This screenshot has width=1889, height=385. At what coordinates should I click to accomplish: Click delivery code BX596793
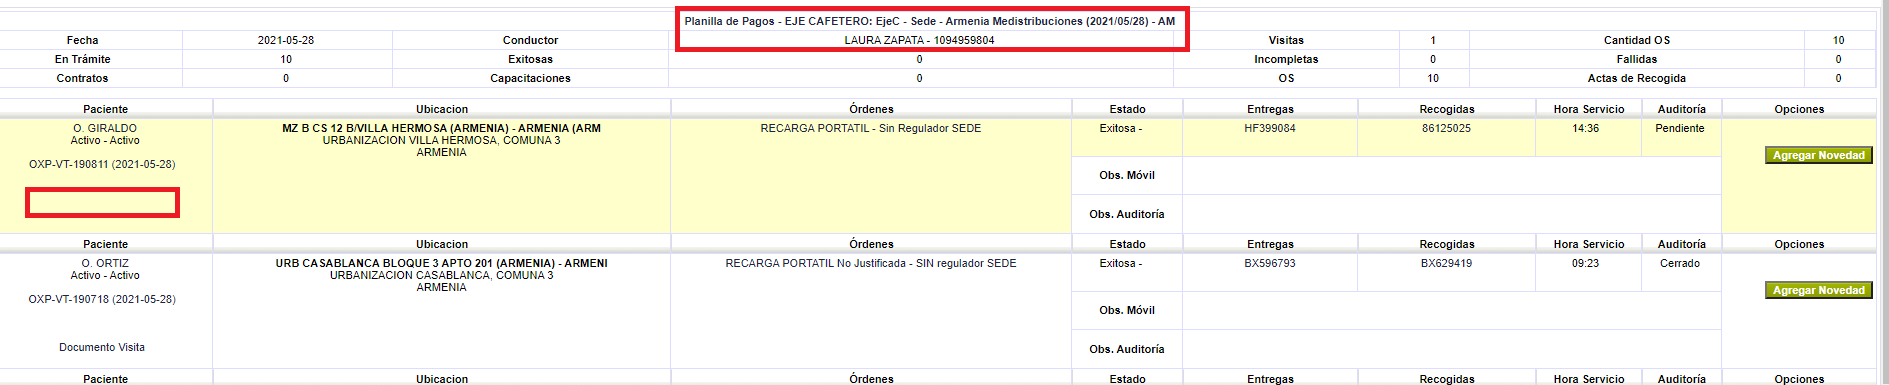point(1270,263)
